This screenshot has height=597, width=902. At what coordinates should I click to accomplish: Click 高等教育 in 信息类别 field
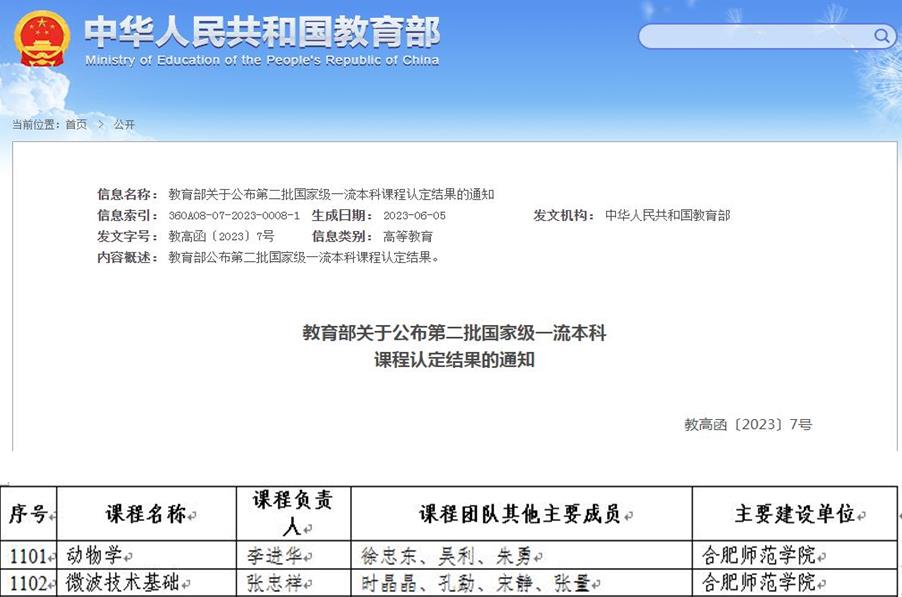pos(408,236)
